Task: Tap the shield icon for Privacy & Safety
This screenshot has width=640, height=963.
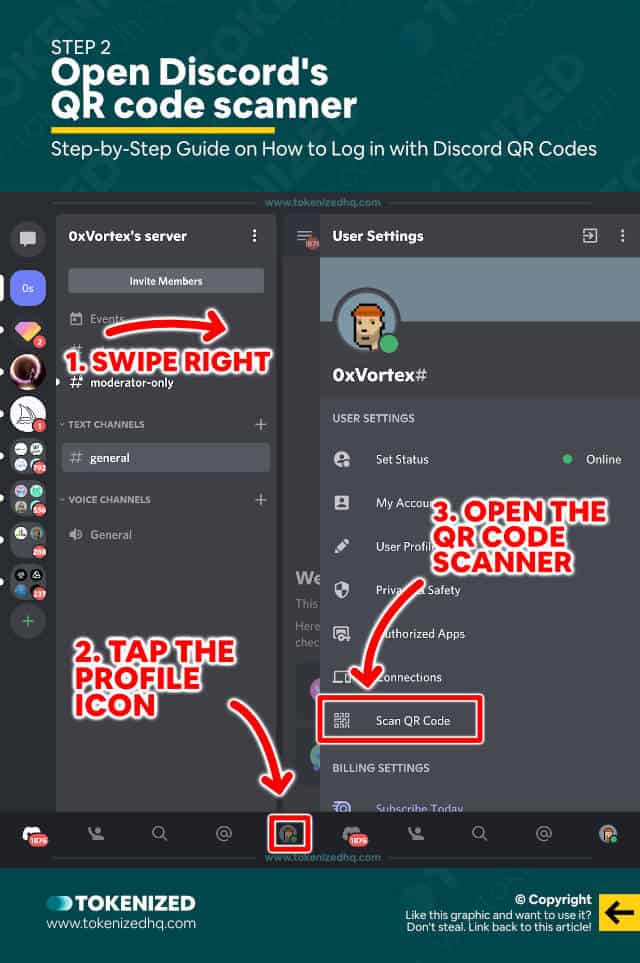Action: pos(342,590)
